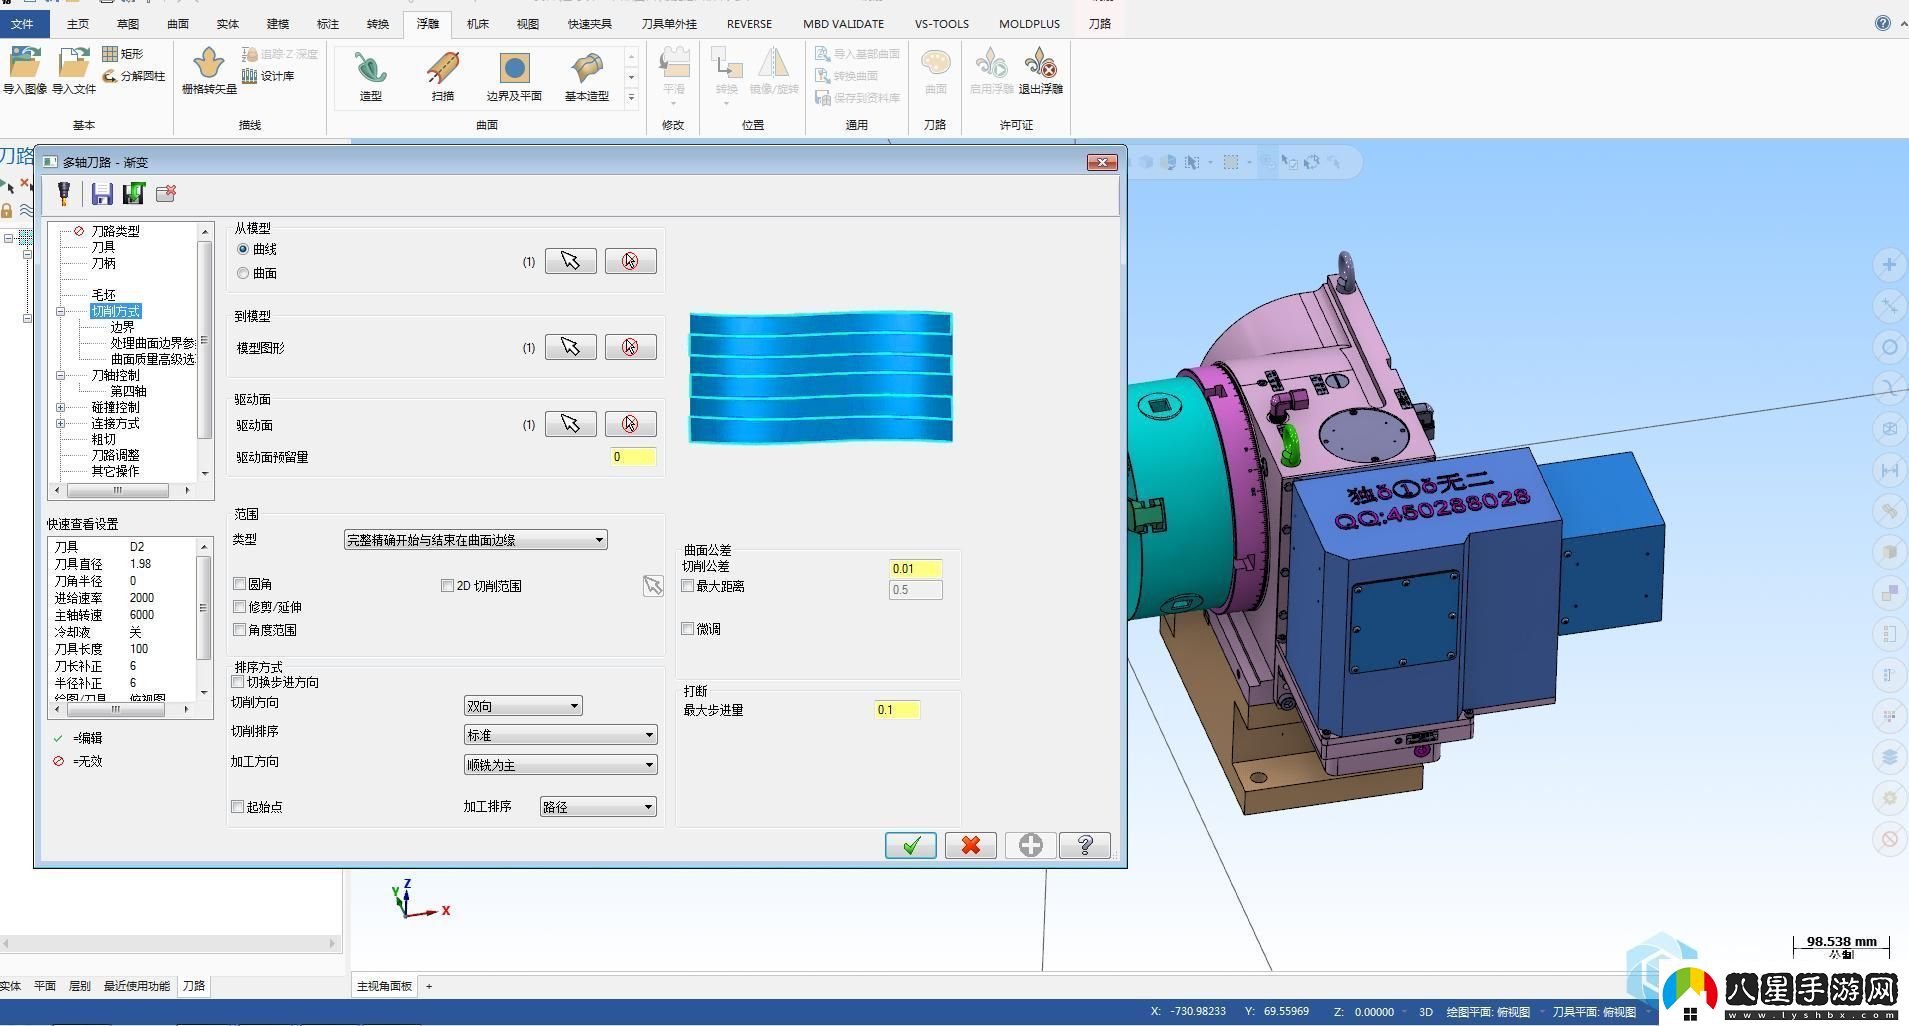Enable the 2D 切削范围 checkbox
Screen dimensions: 1909x1026
point(447,586)
